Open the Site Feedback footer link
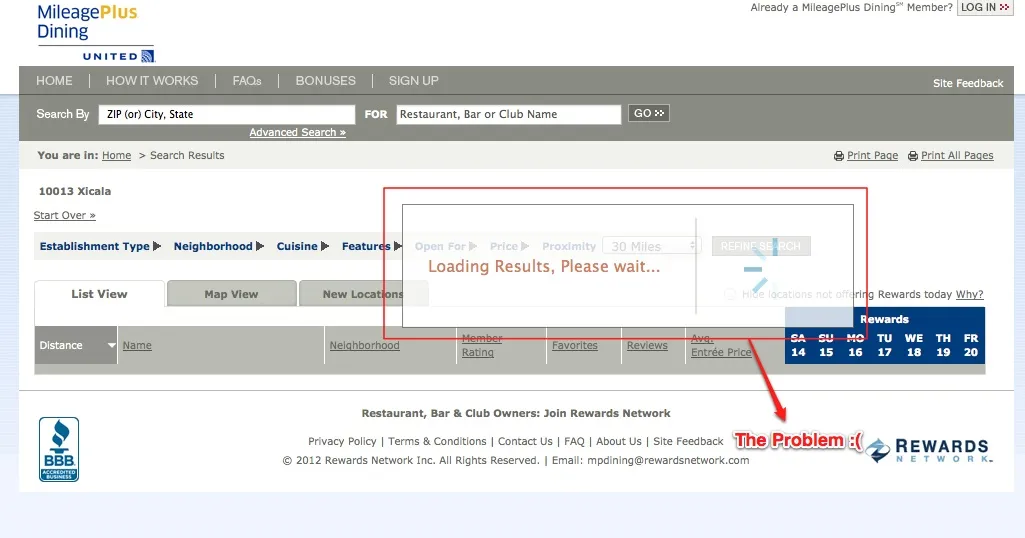This screenshot has width=1025, height=538. tap(688, 441)
